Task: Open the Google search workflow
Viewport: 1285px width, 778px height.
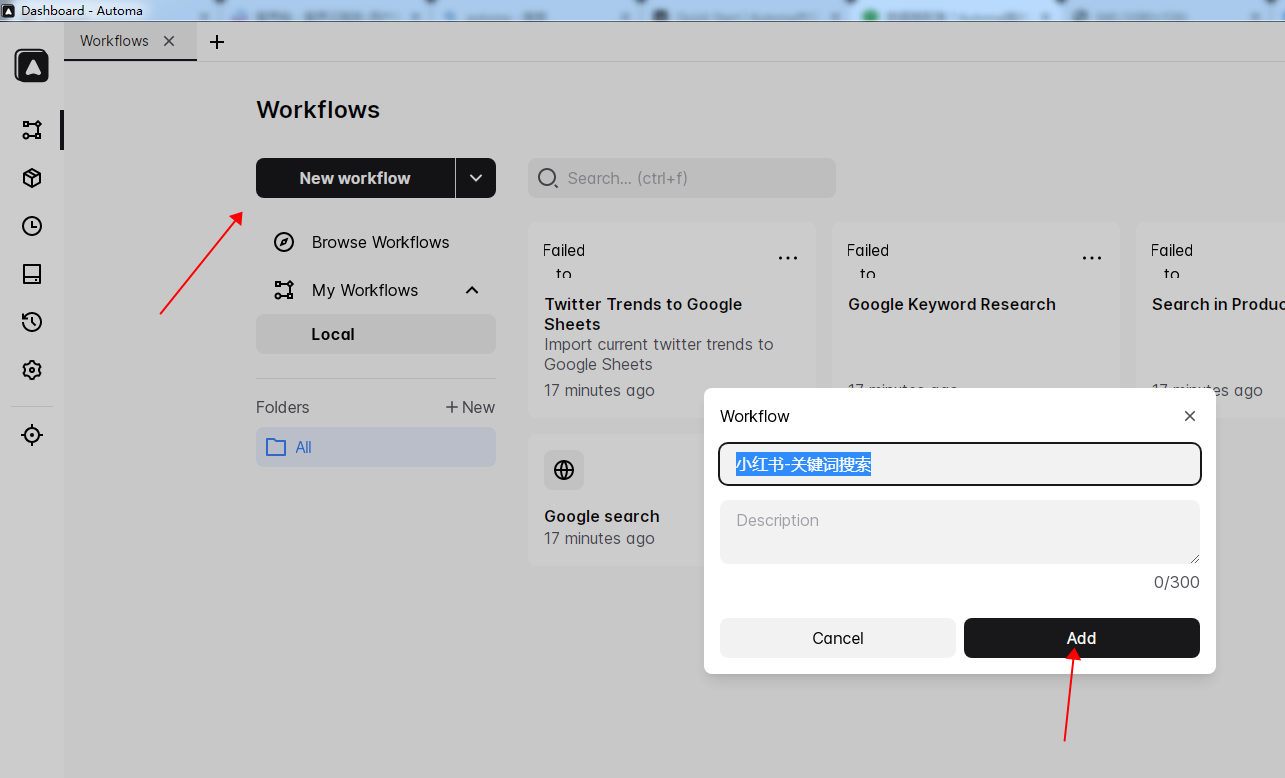Action: [602, 516]
